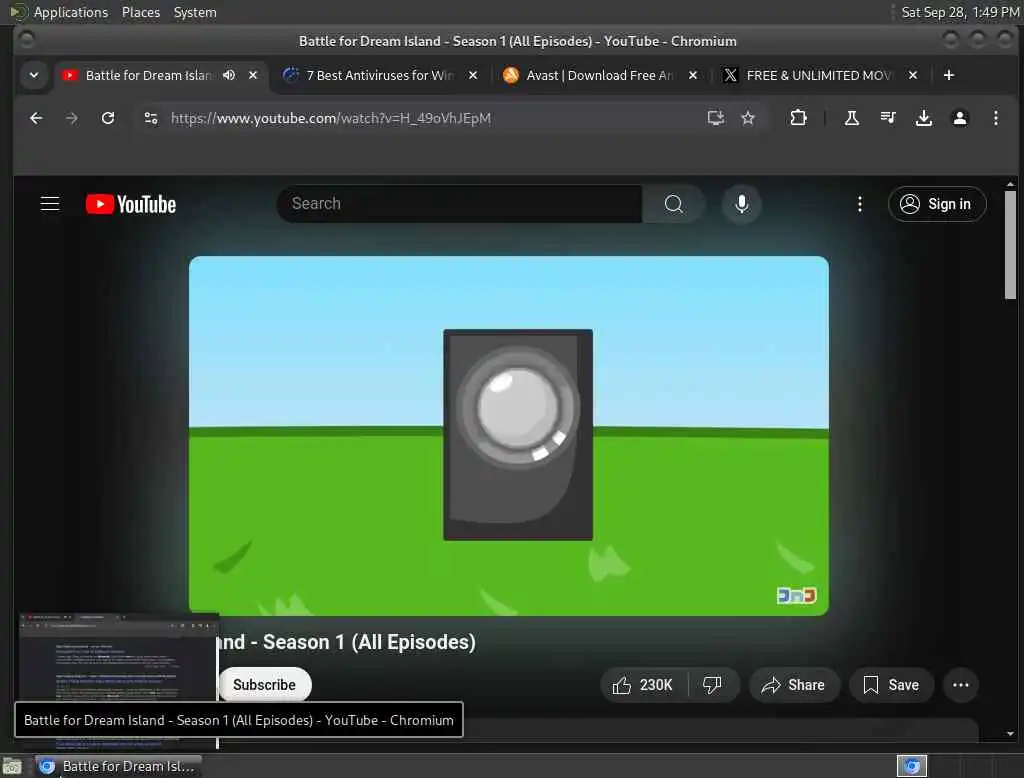Screen dimensions: 1024x778
Task: Click the window preview thumbnail above taskbar
Action: click(118, 657)
